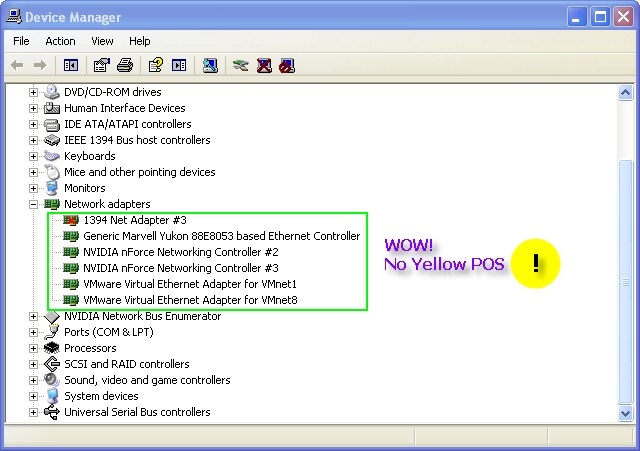640x451 pixels.
Task: Click the DVD/CD-ROM drives disc icon
Action: [x=52, y=92]
